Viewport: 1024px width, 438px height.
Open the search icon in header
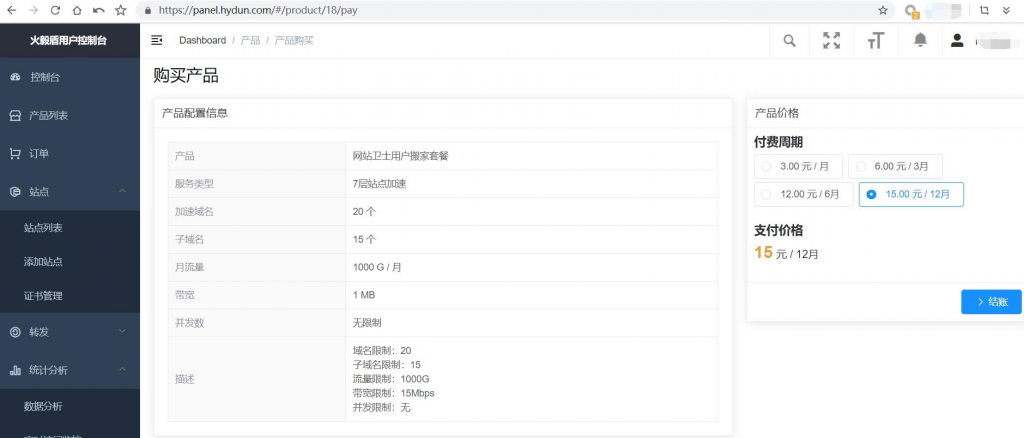pos(790,40)
